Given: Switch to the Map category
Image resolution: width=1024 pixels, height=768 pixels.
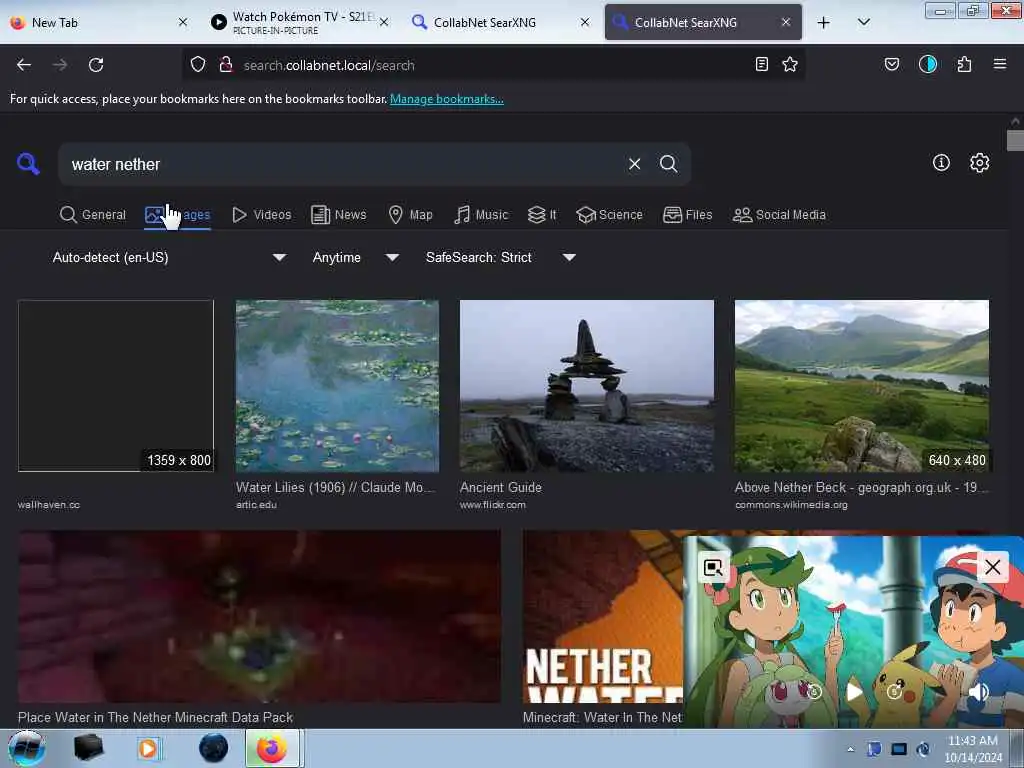Looking at the screenshot, I should point(411,215).
